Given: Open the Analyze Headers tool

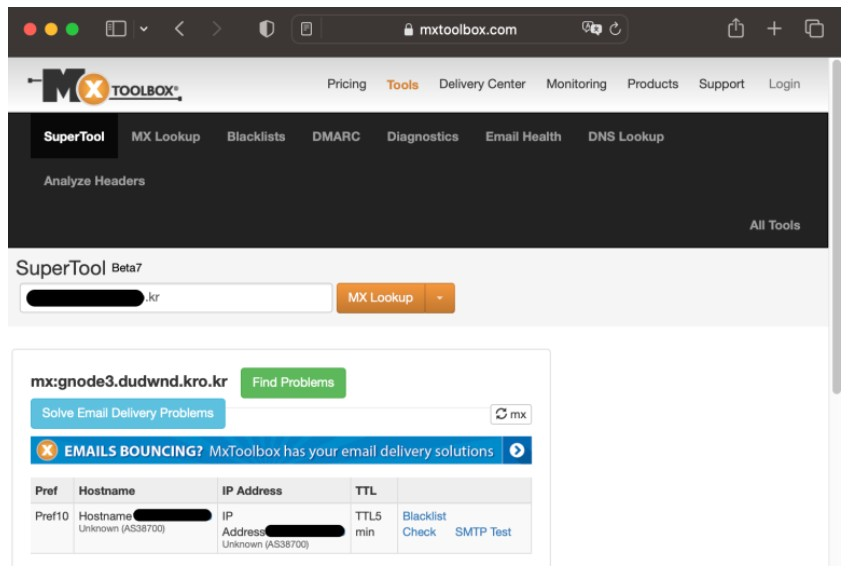Looking at the screenshot, I should coord(94,181).
